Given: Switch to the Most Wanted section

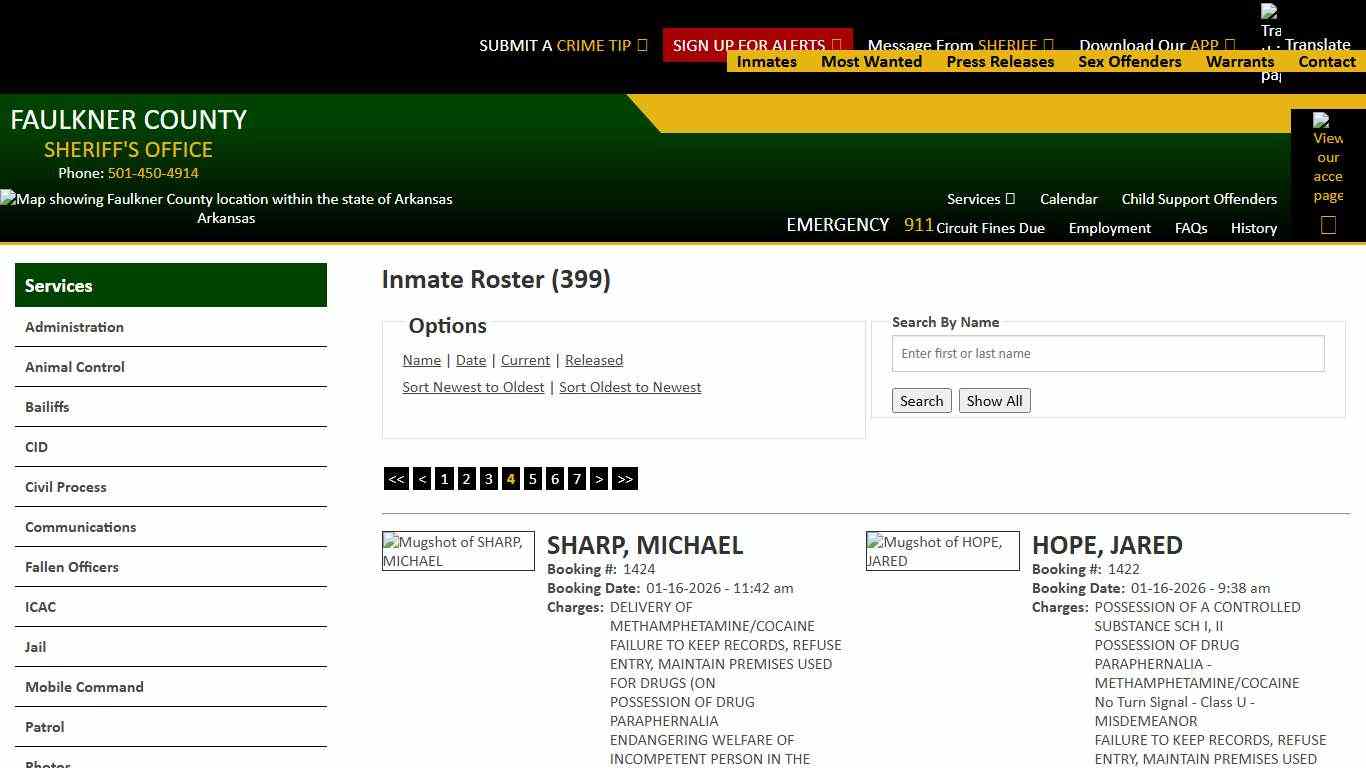Looking at the screenshot, I should coord(871,62).
